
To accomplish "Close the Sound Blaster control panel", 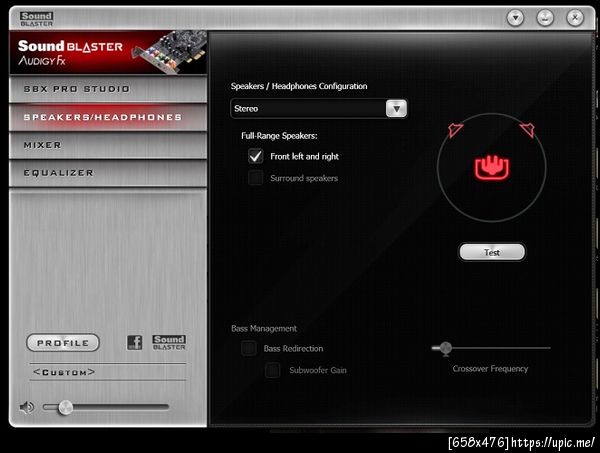I will tap(575, 18).
